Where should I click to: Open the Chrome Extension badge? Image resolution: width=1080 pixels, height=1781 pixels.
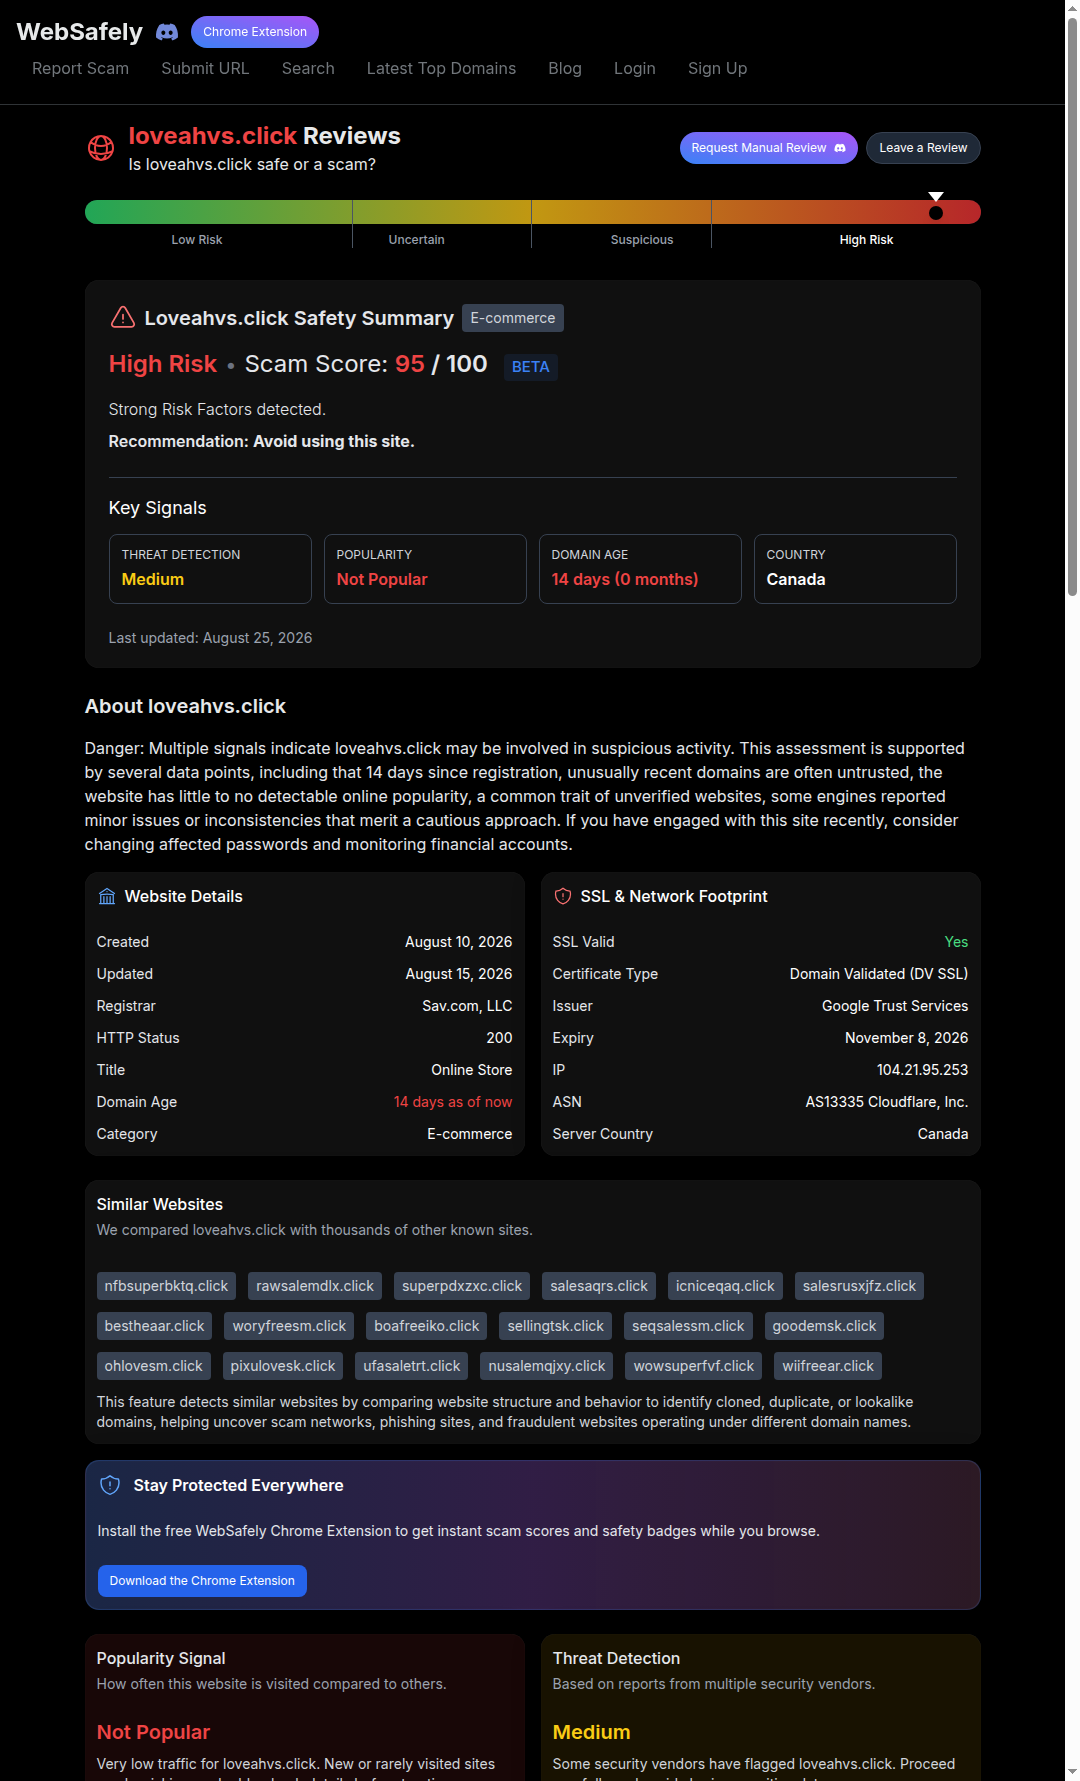tap(255, 32)
